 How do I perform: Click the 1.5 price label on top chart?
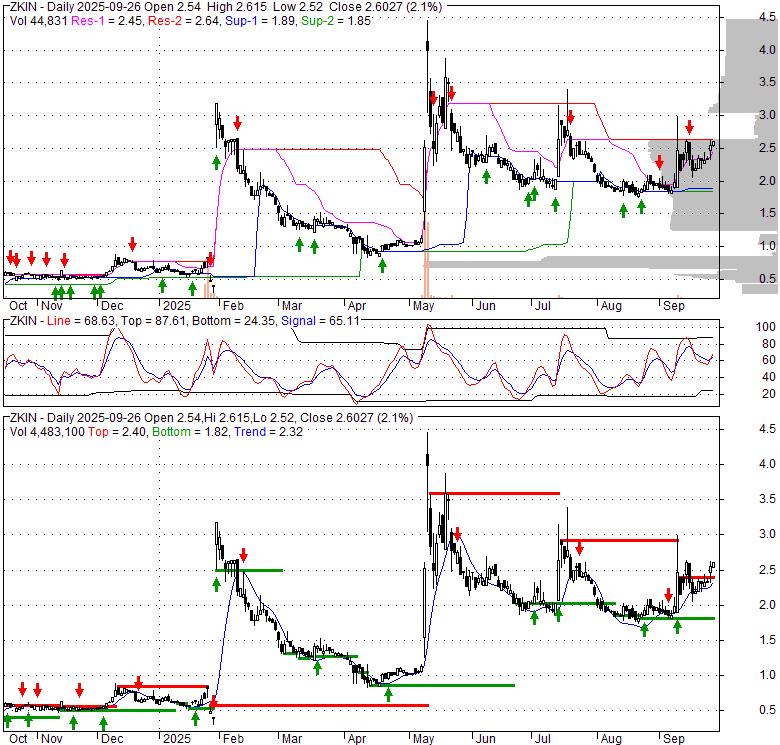[x=767, y=213]
